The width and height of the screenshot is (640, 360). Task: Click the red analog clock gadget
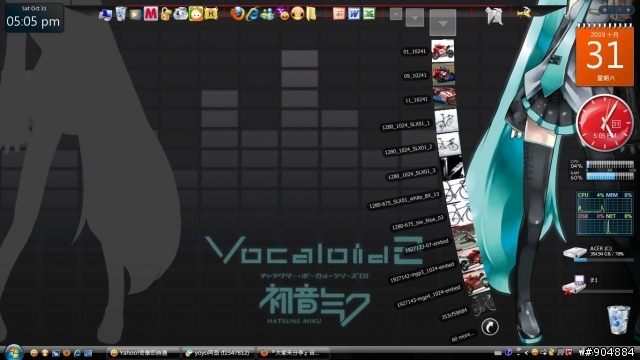[604, 123]
